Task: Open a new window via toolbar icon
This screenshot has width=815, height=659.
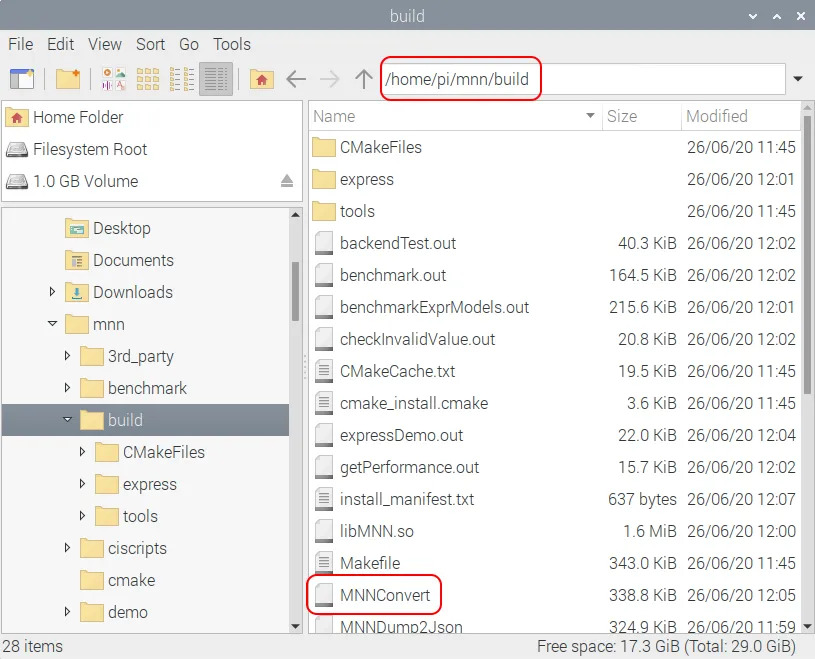Action: pos(22,79)
